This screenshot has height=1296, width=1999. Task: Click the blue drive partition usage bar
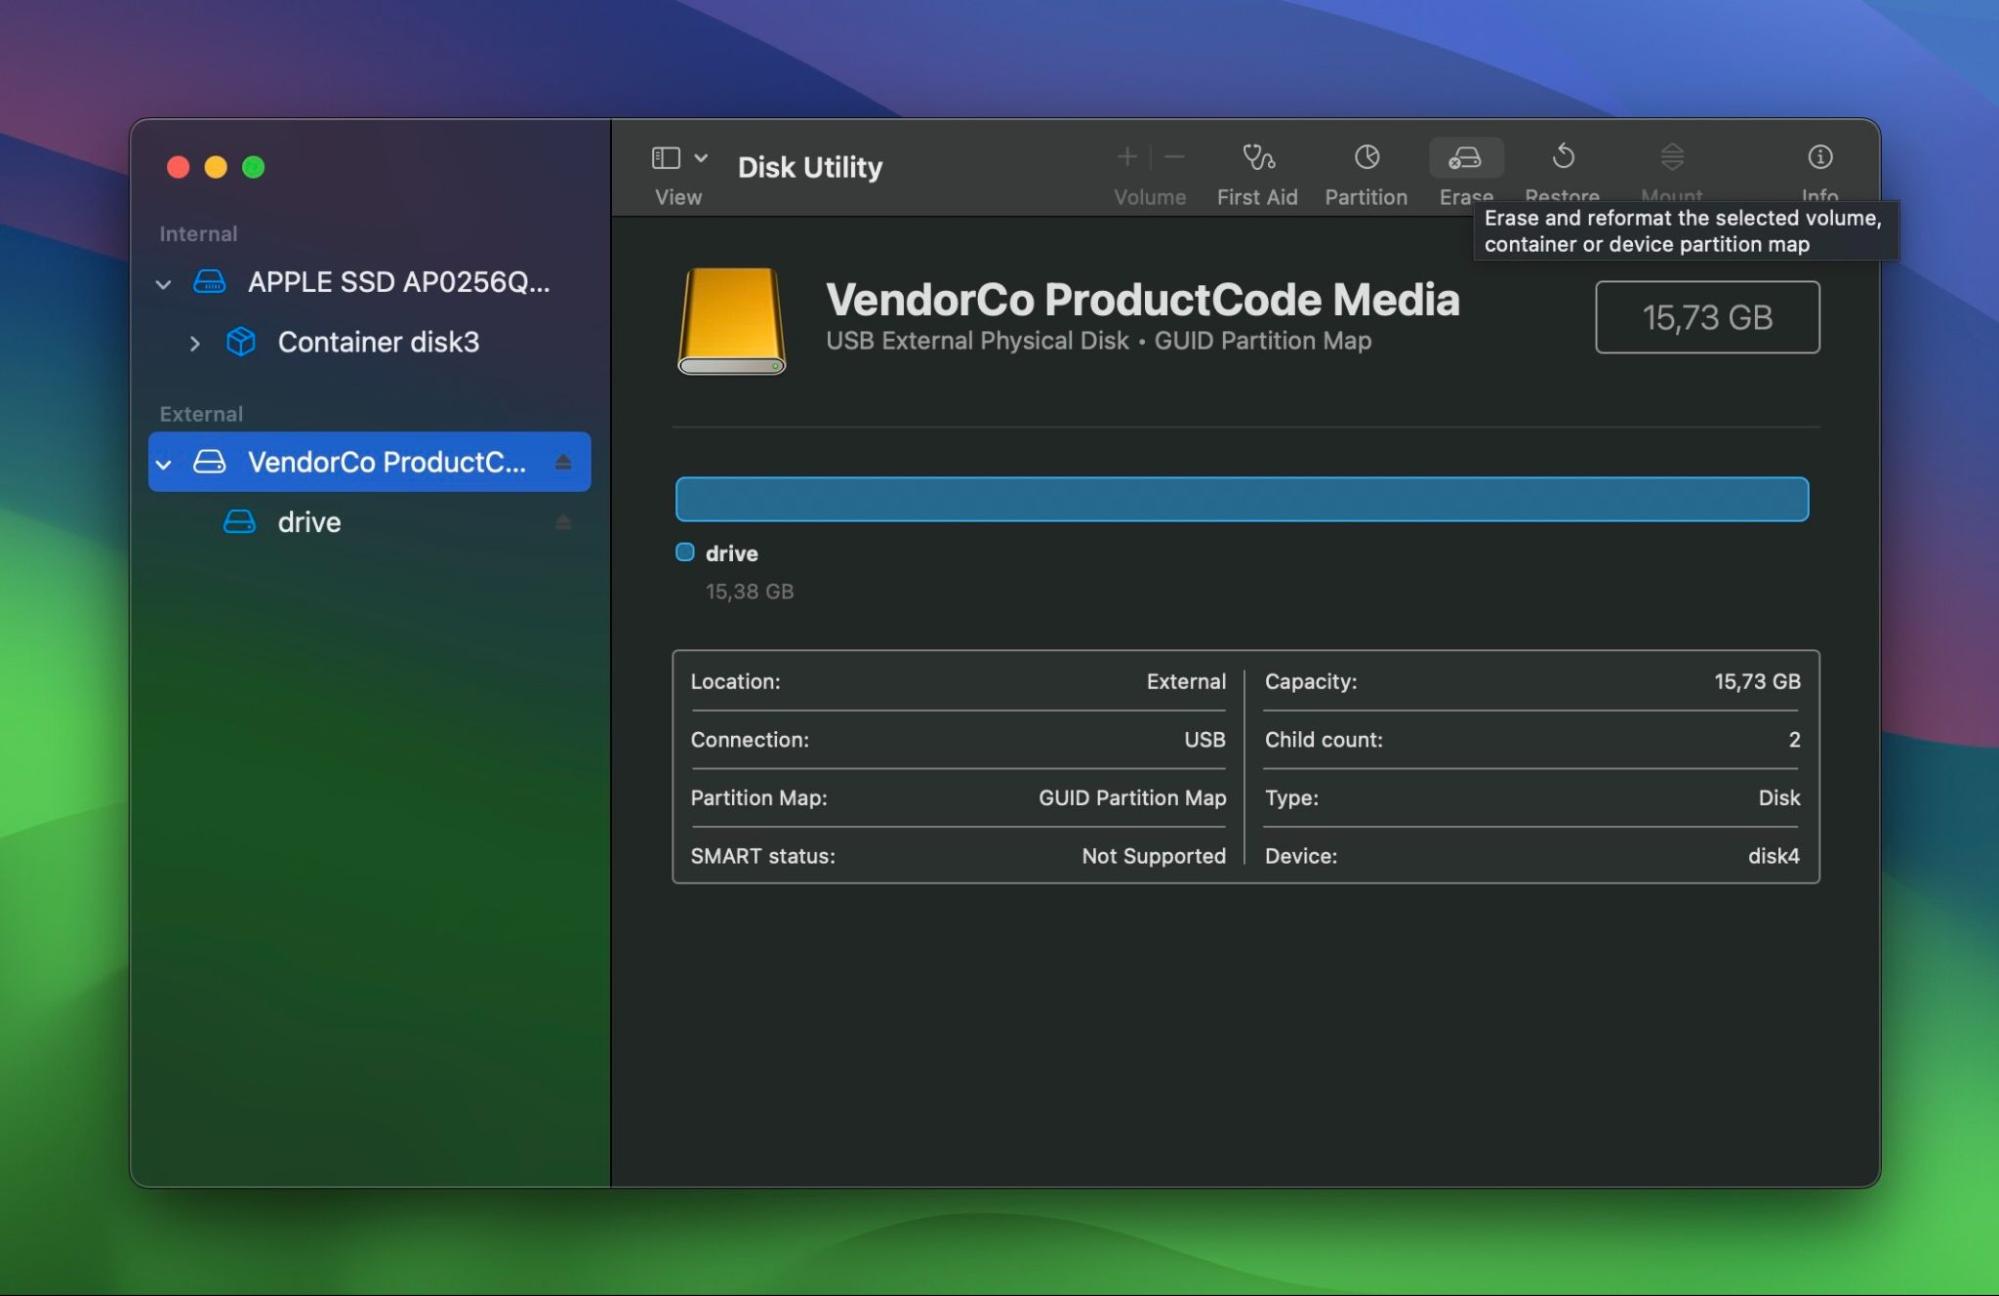[1242, 499]
